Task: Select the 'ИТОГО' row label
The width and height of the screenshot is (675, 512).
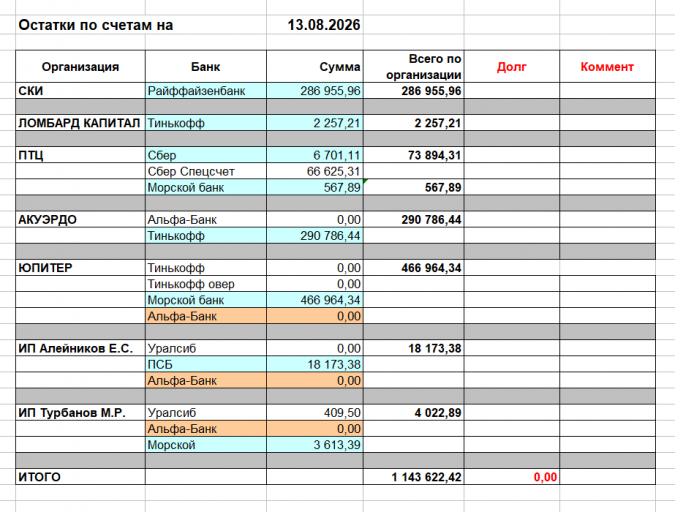Action: 81,477
